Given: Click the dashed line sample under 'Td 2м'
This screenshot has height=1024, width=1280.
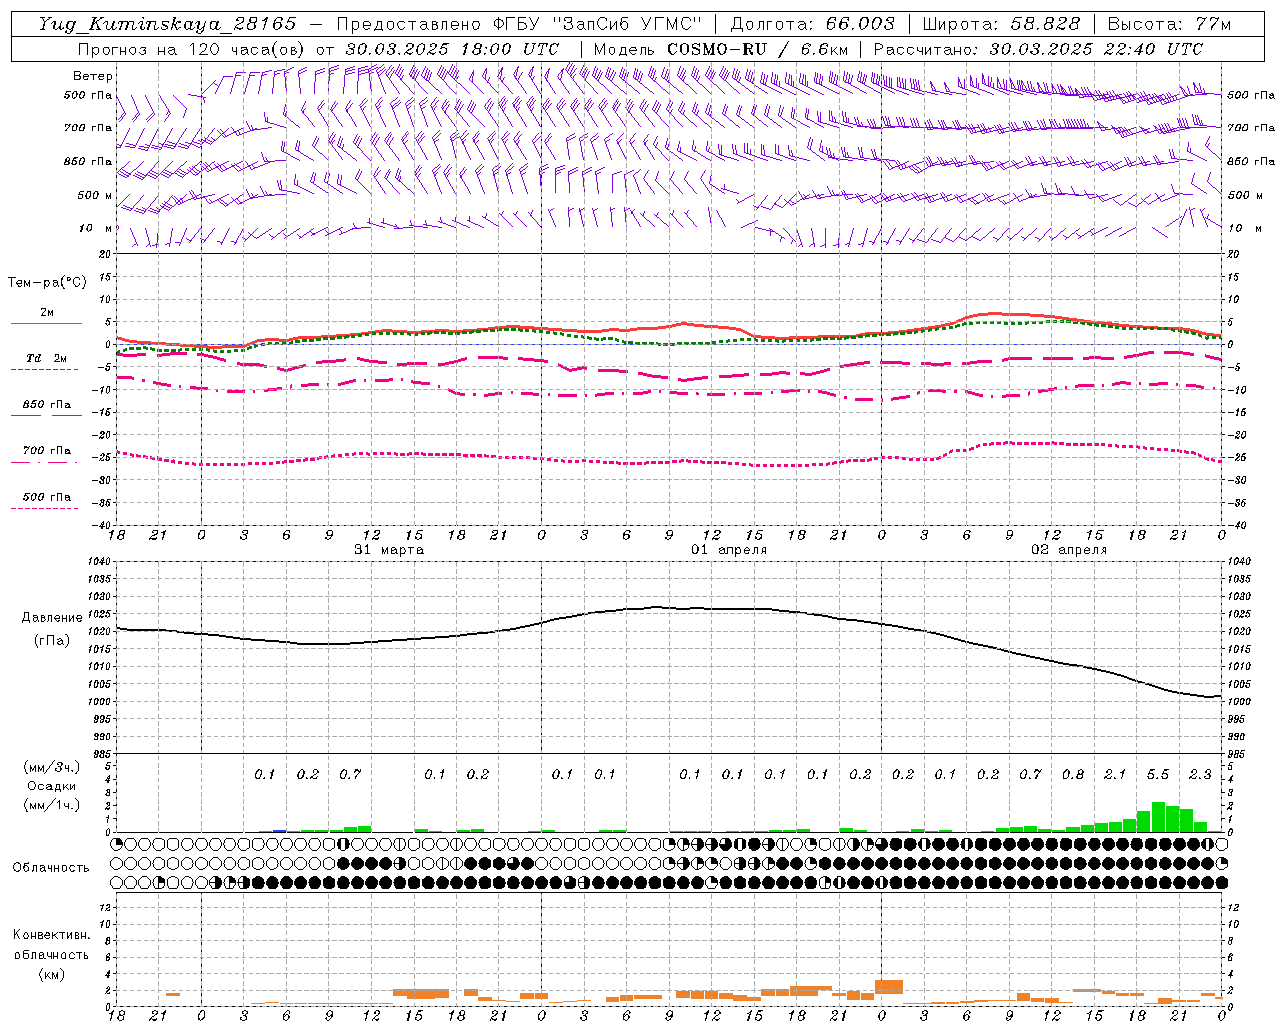Looking at the screenshot, I should click(44, 370).
